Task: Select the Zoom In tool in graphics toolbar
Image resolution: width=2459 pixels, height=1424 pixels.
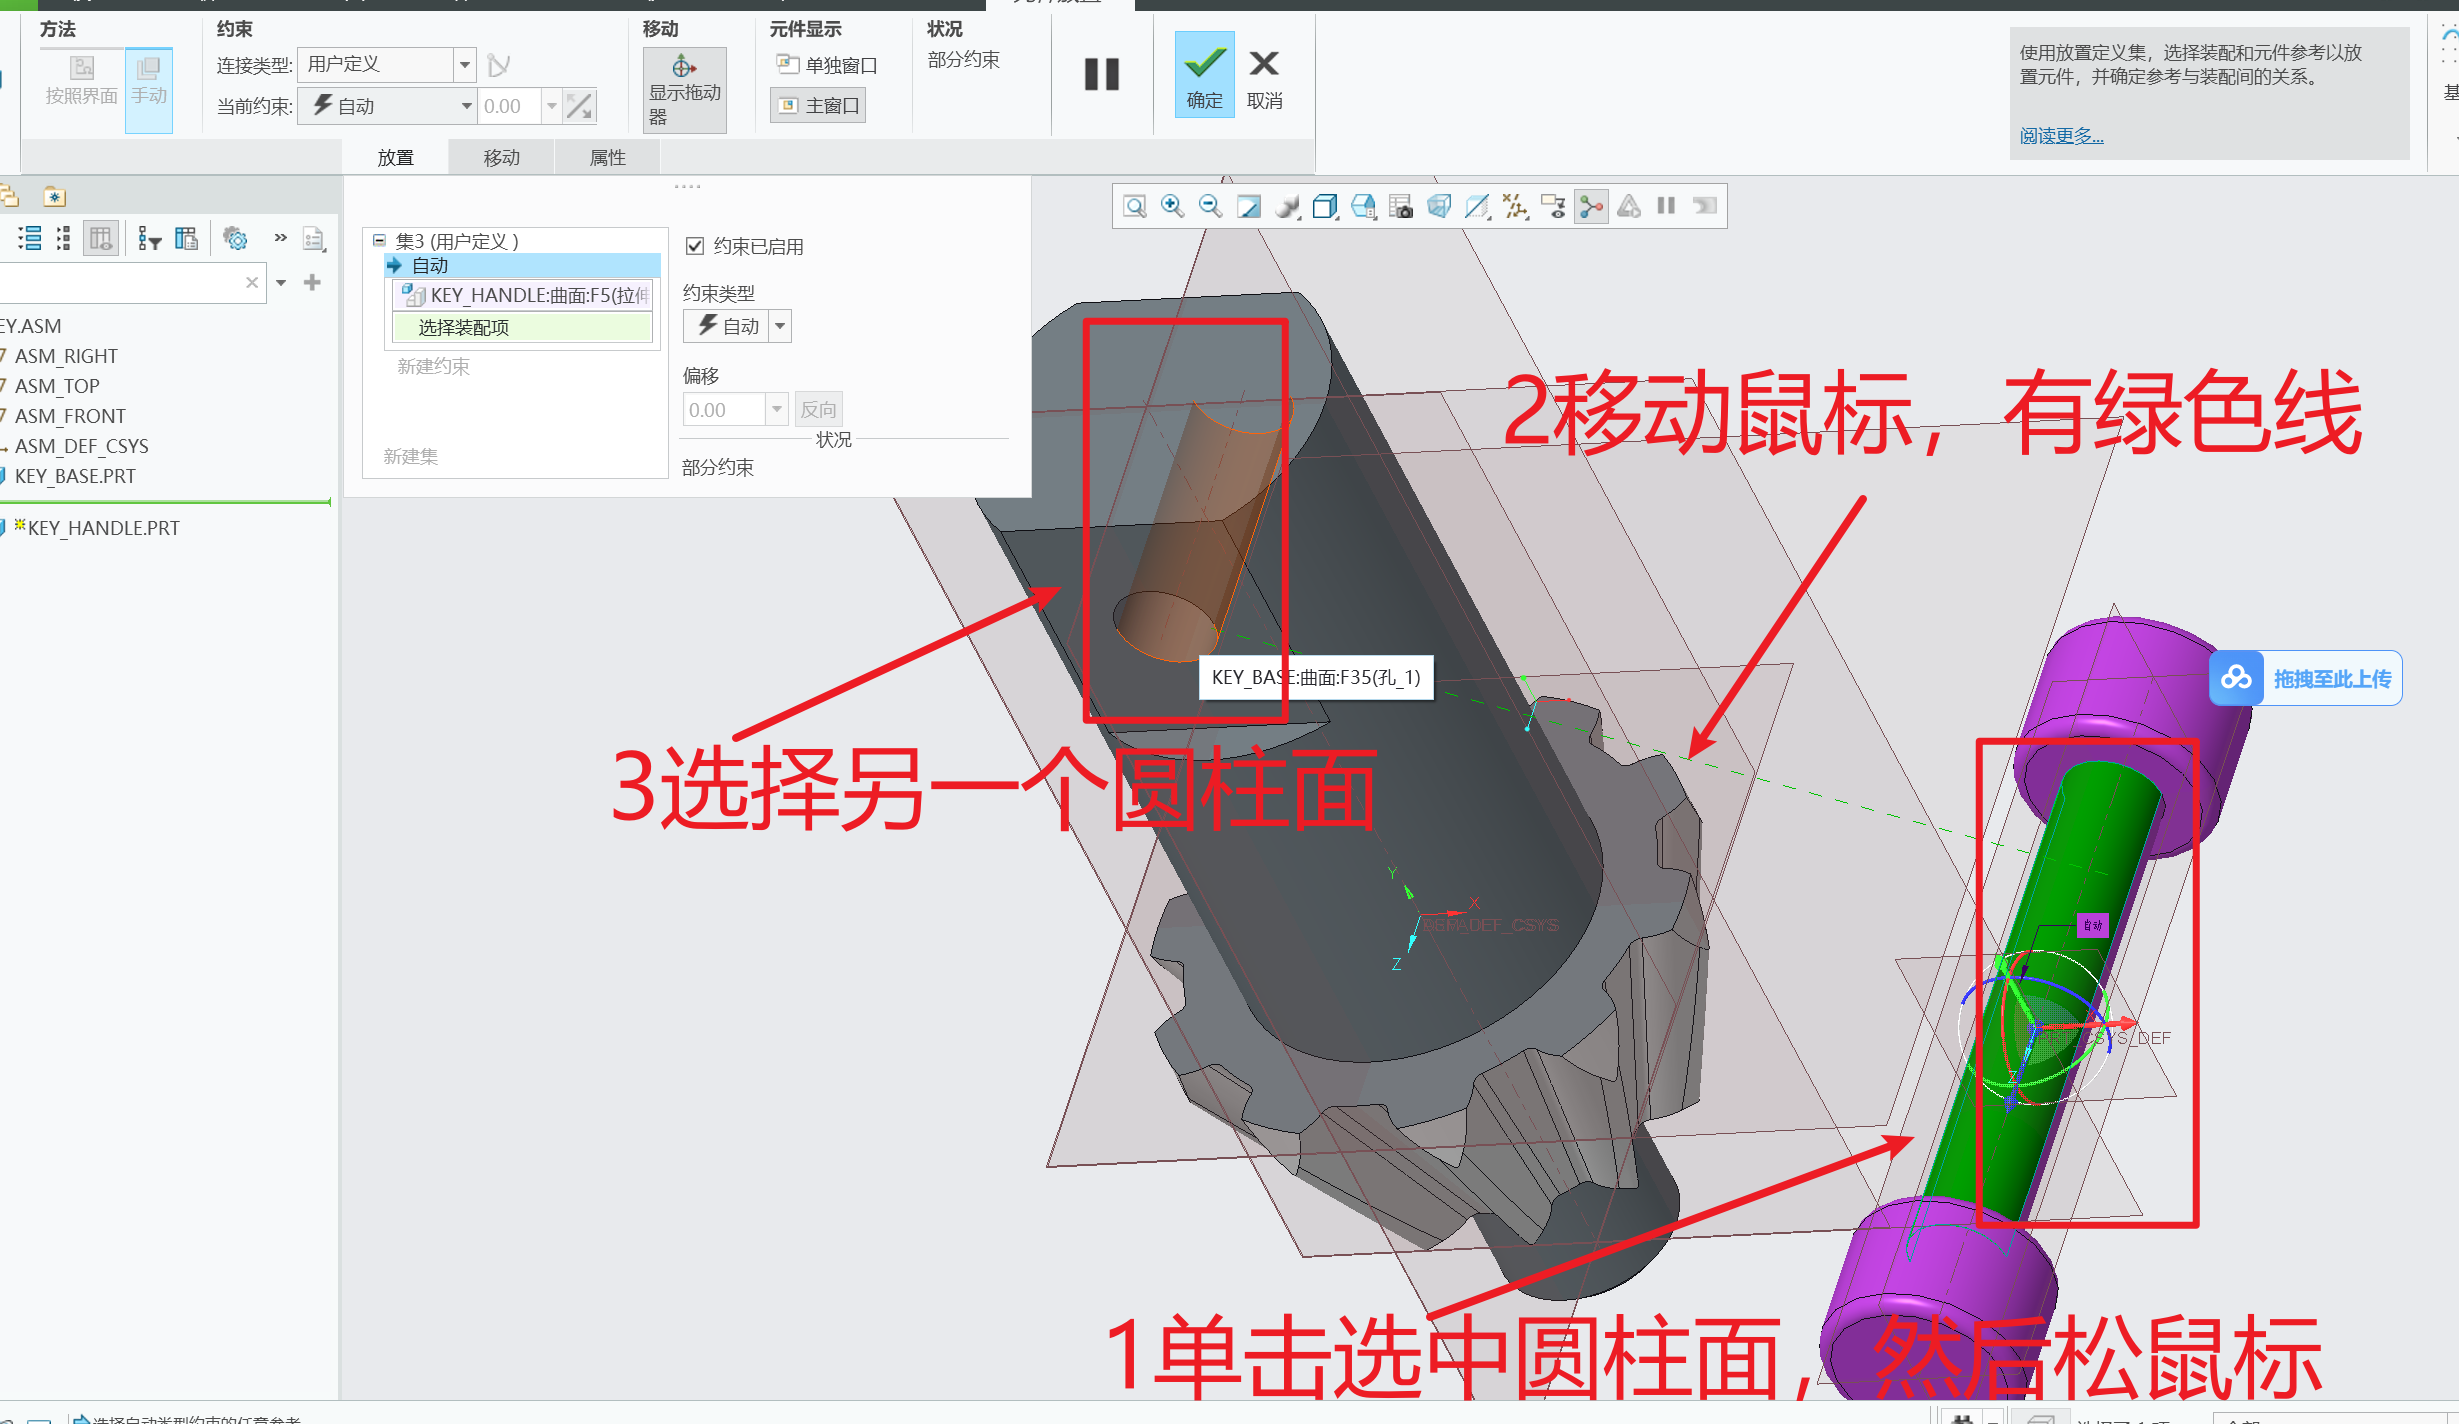Action: (1171, 205)
